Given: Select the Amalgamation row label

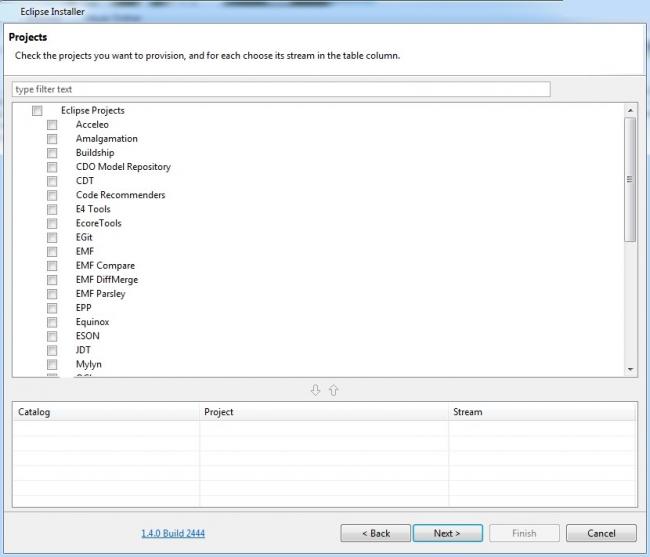Looking at the screenshot, I should click(x=107, y=139).
